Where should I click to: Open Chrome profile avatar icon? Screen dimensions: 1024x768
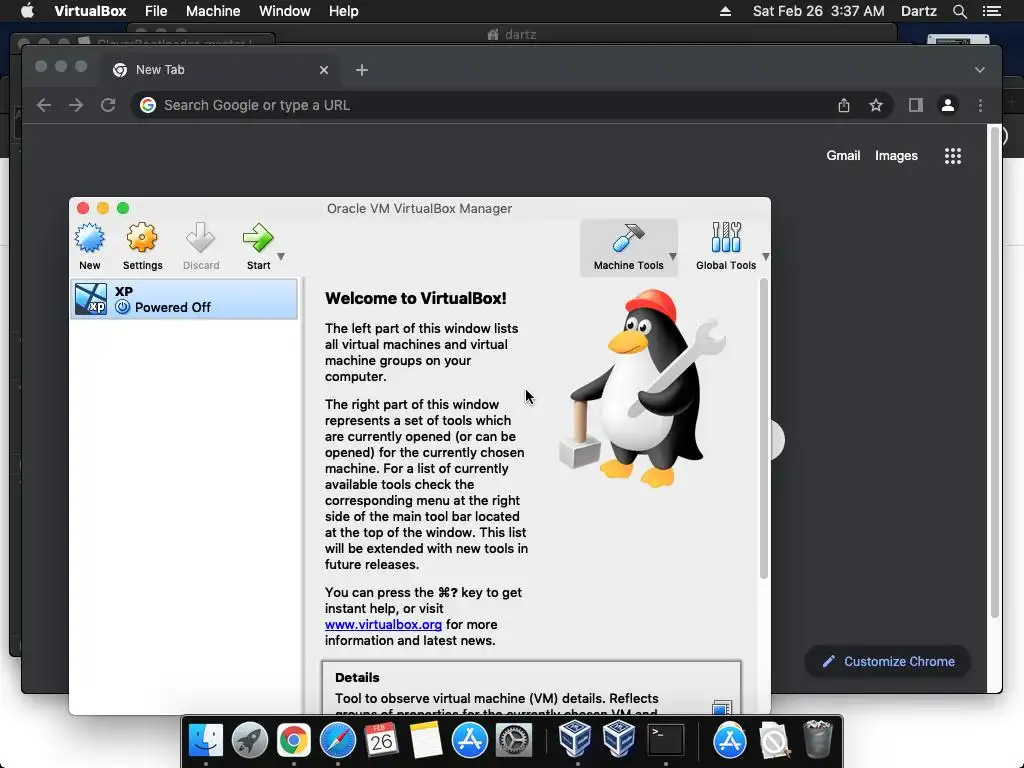click(x=948, y=105)
